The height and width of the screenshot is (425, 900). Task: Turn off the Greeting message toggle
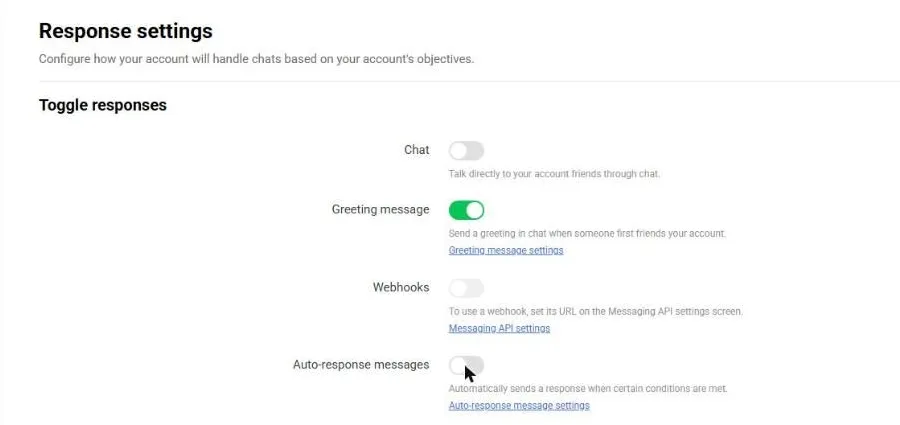click(x=466, y=210)
